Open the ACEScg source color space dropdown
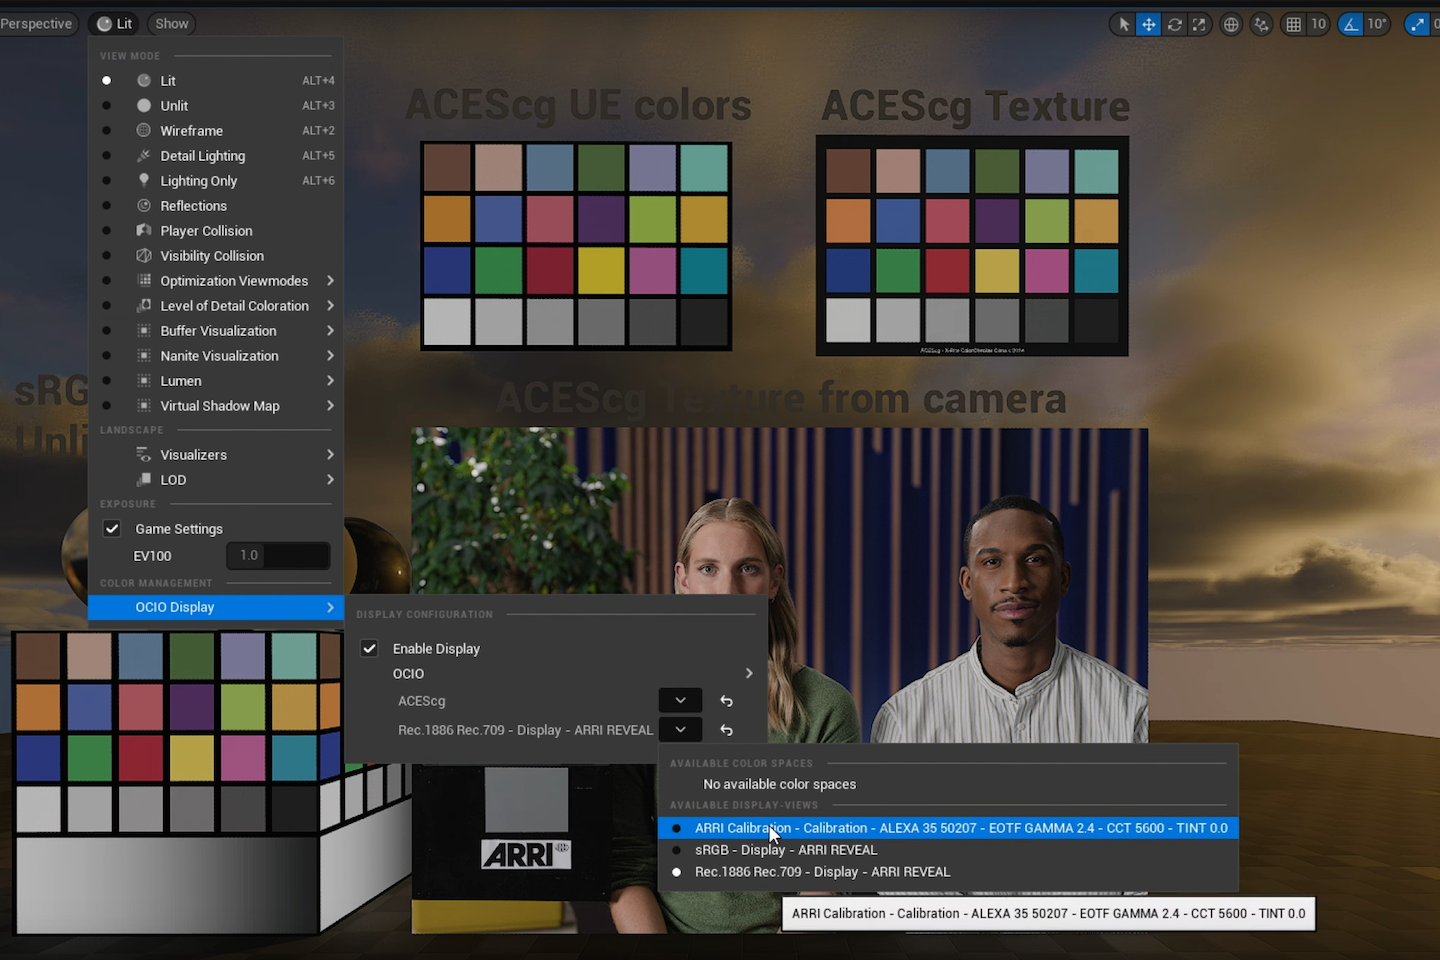Image resolution: width=1440 pixels, height=960 pixels. 680,701
